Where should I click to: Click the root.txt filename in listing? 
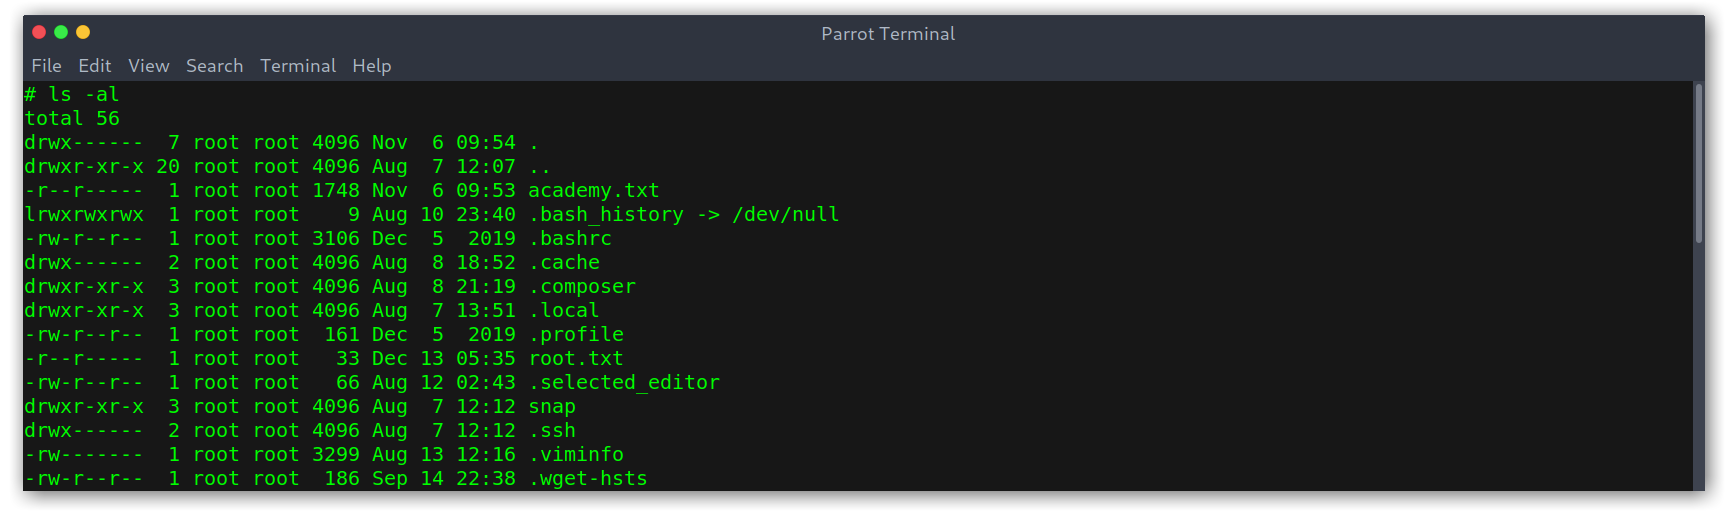point(576,359)
